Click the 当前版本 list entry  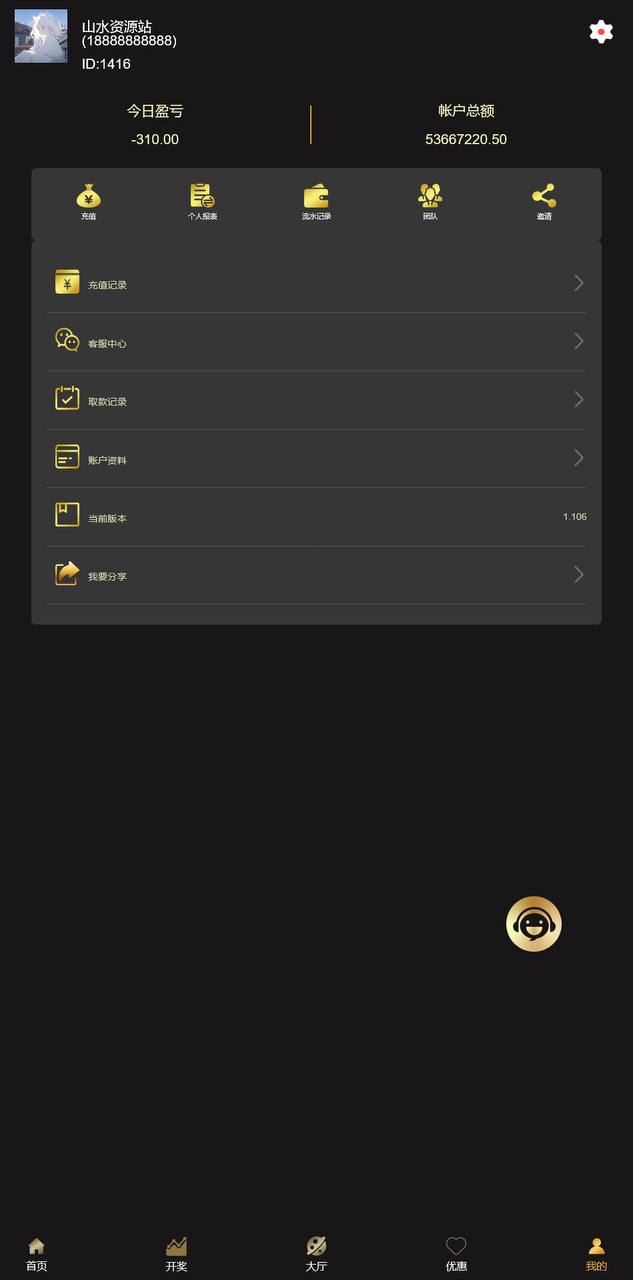316,517
